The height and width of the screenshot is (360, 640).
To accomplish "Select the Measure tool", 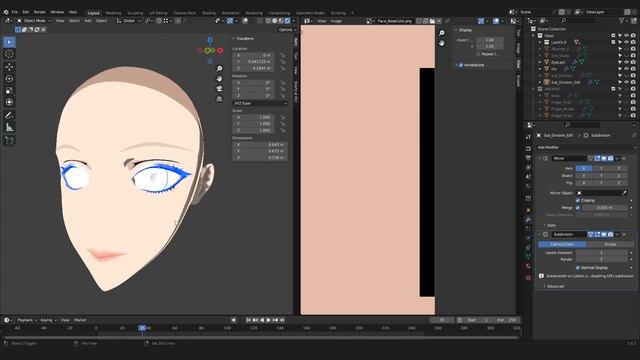I will point(9,127).
